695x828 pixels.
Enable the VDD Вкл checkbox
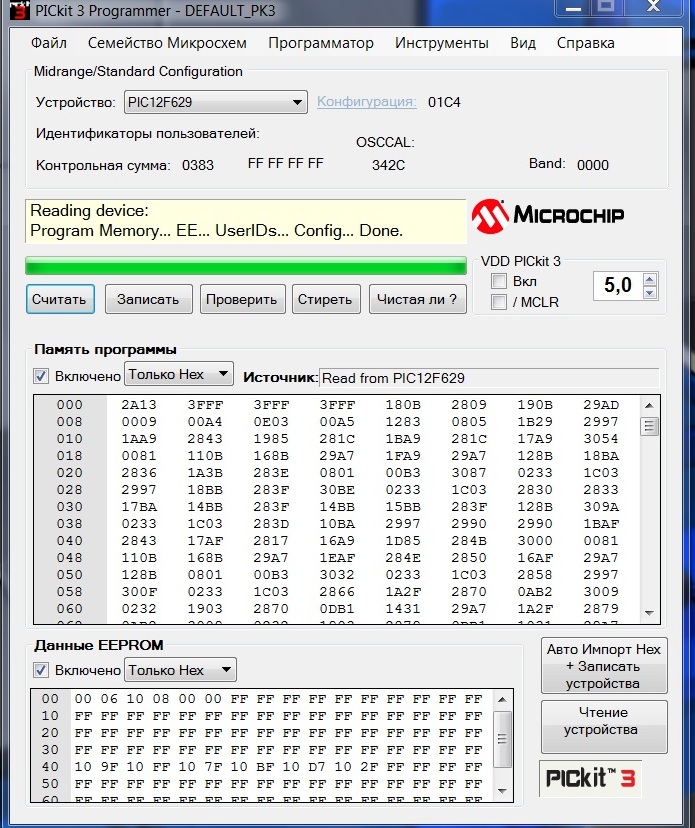pyautogui.click(x=499, y=281)
